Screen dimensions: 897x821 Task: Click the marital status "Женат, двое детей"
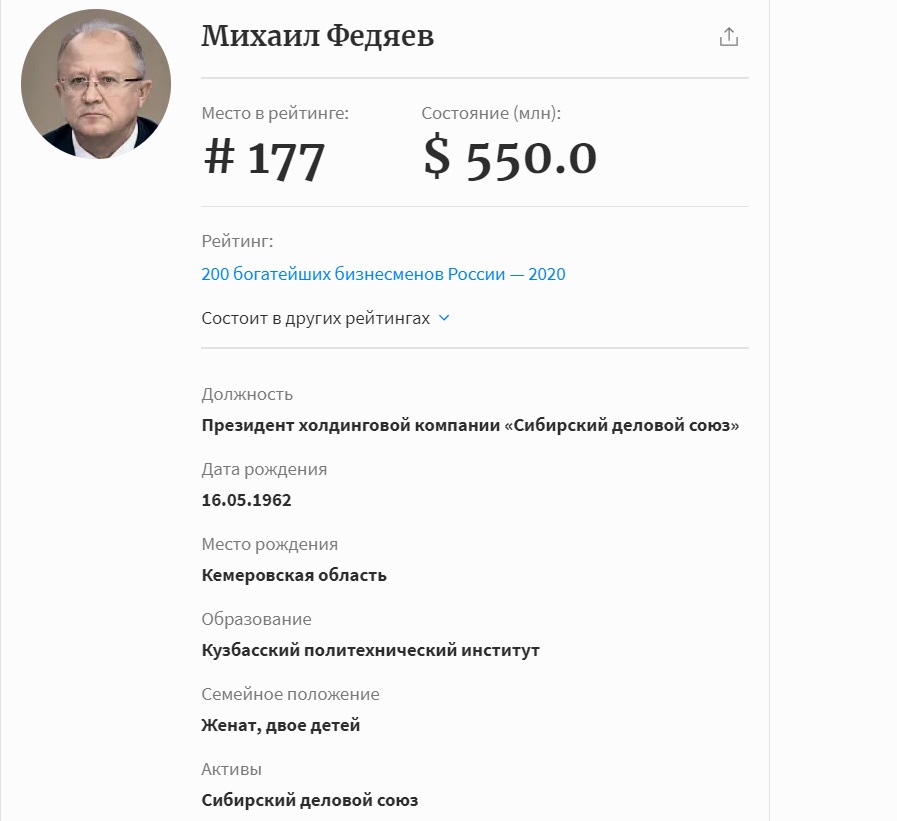pos(280,725)
